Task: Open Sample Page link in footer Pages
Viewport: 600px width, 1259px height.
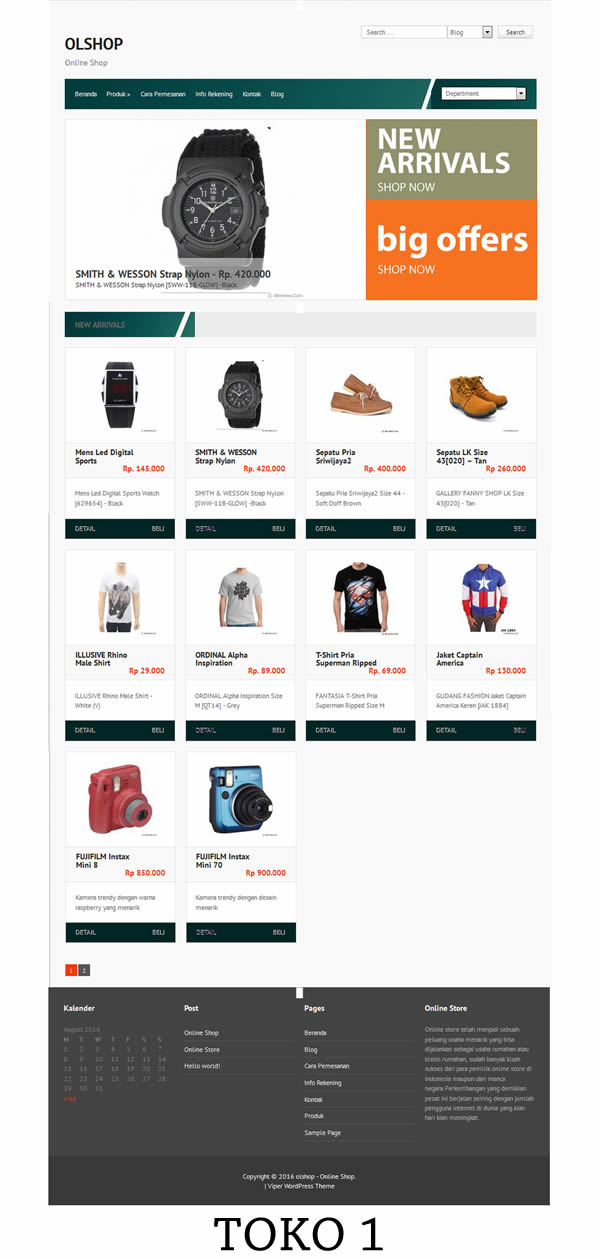Action: pyautogui.click(x=322, y=1133)
